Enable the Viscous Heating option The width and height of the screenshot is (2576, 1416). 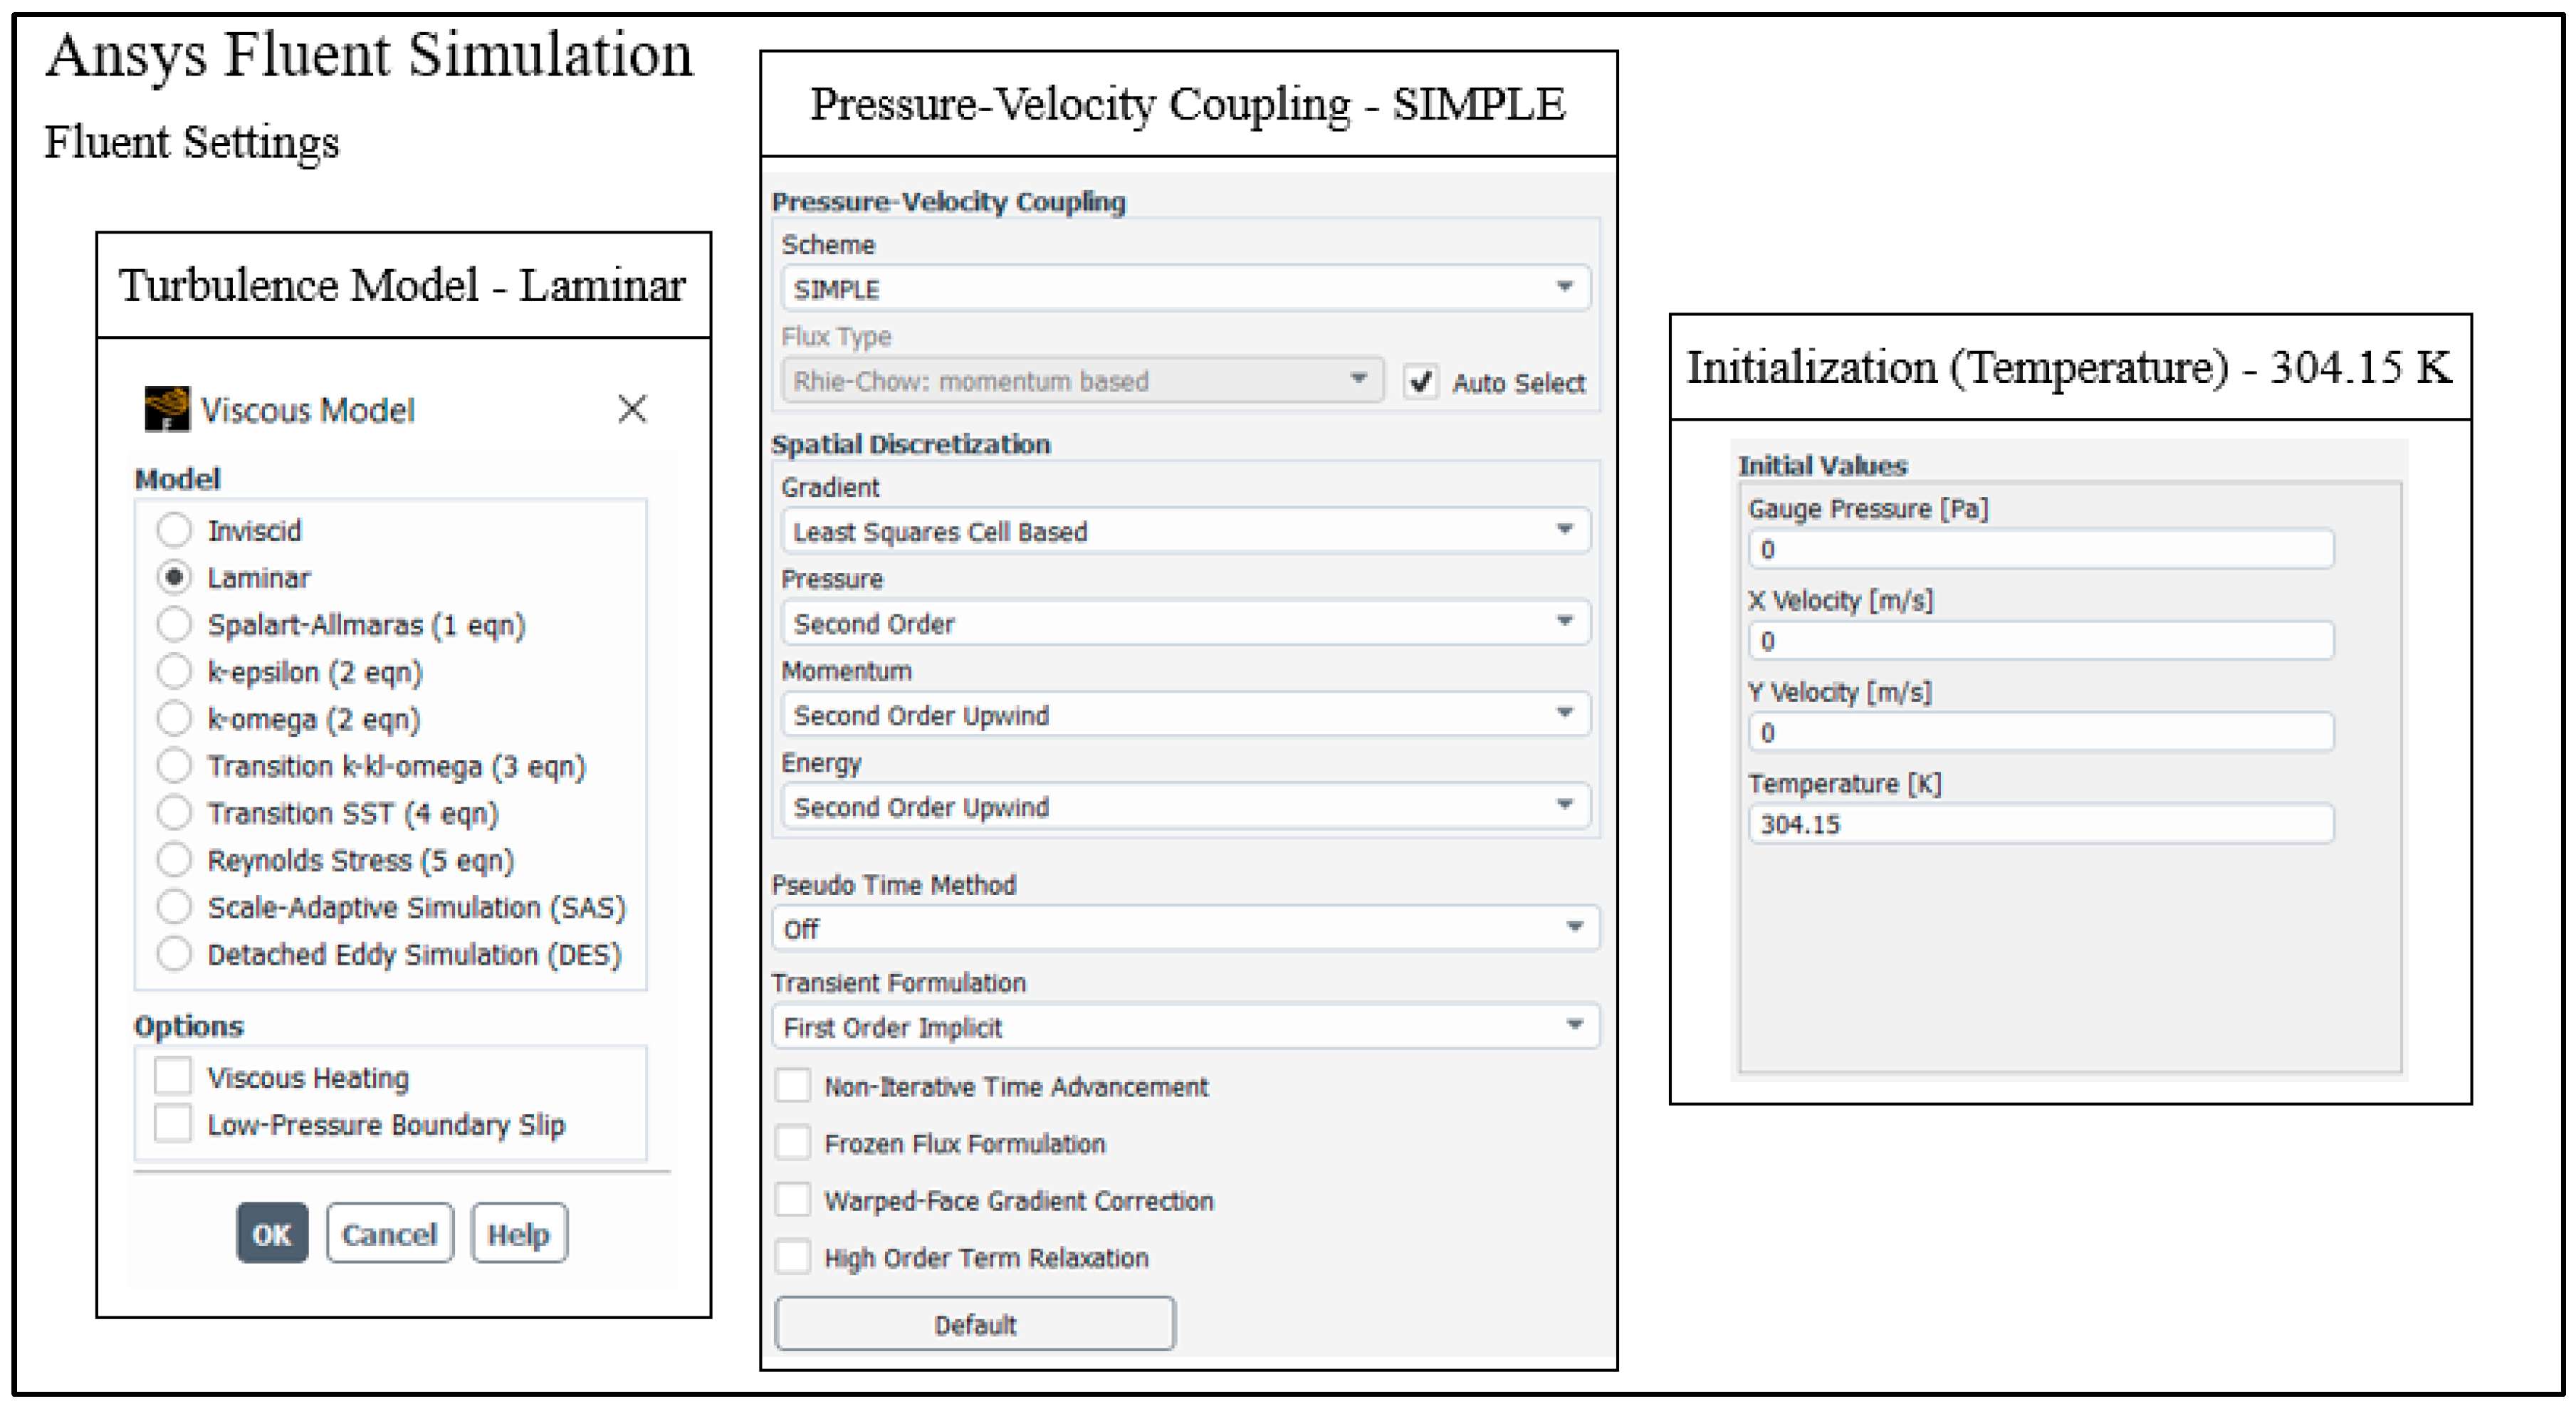coord(173,1077)
